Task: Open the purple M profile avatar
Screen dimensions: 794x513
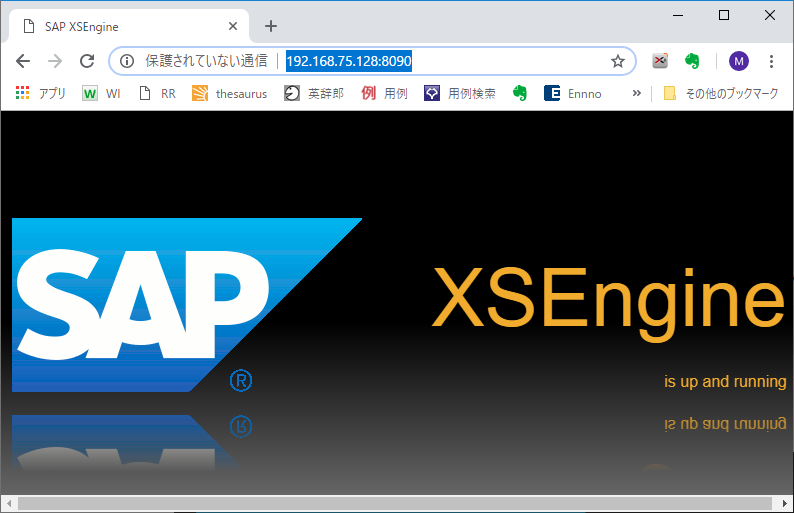Action: (738, 61)
